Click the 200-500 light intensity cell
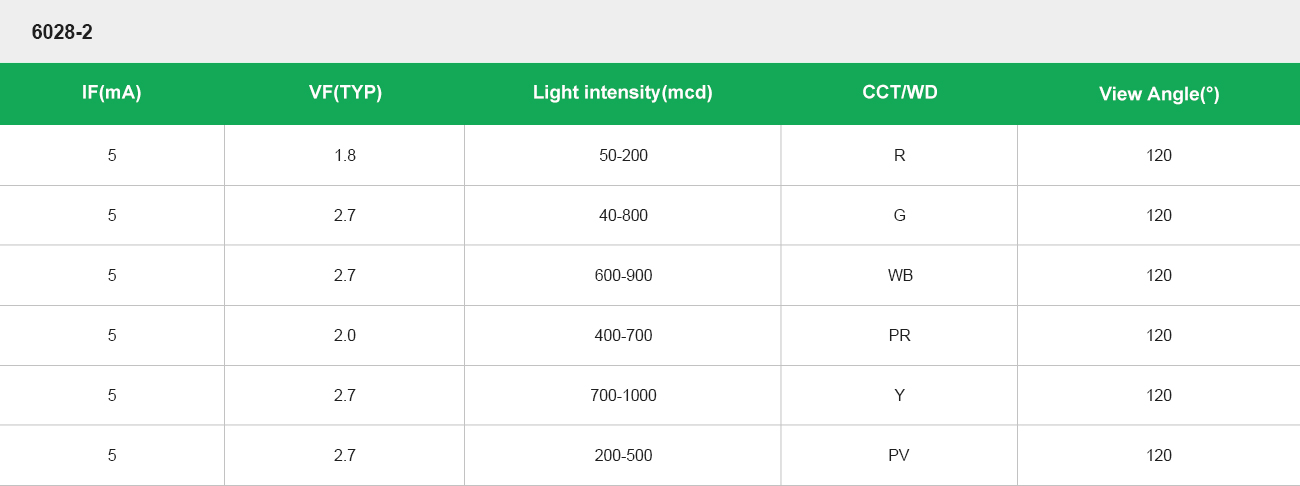1300x486 pixels. click(x=623, y=455)
